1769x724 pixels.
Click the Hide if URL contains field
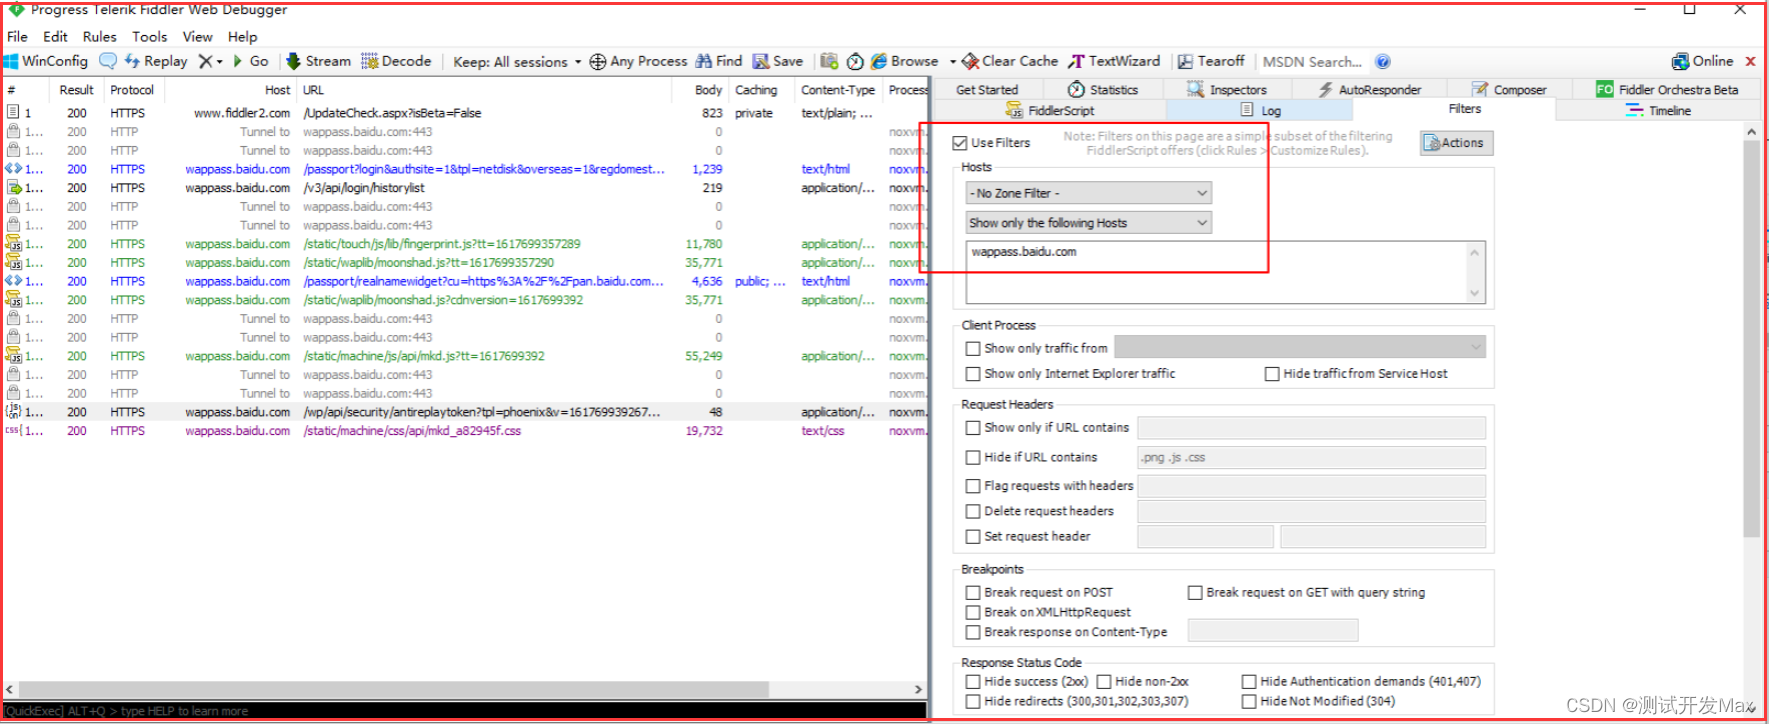[x=1312, y=458]
